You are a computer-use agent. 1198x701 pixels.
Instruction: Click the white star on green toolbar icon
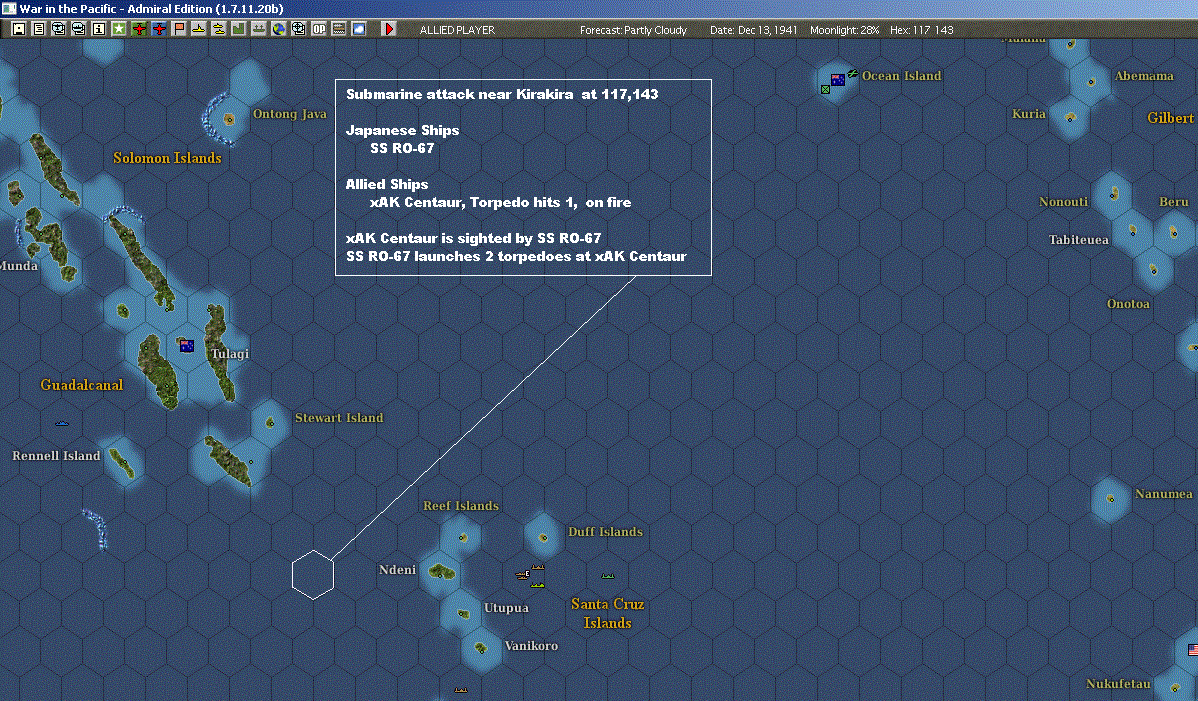118,29
